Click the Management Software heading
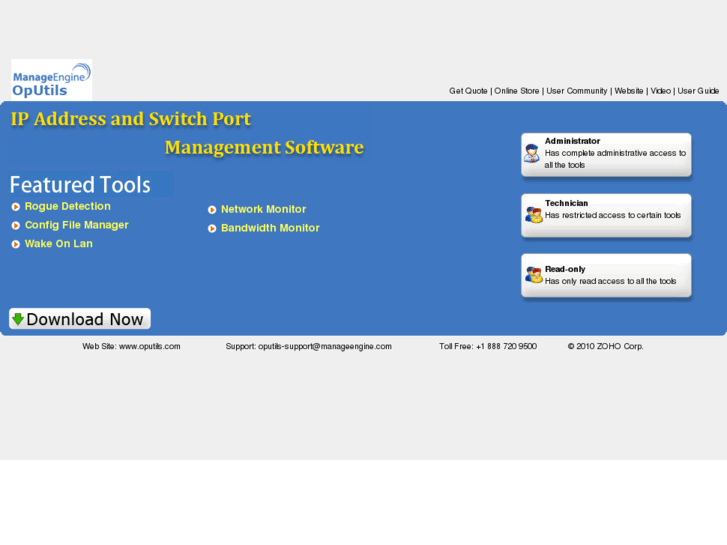Viewport: 727px width, 545px height. click(x=264, y=147)
